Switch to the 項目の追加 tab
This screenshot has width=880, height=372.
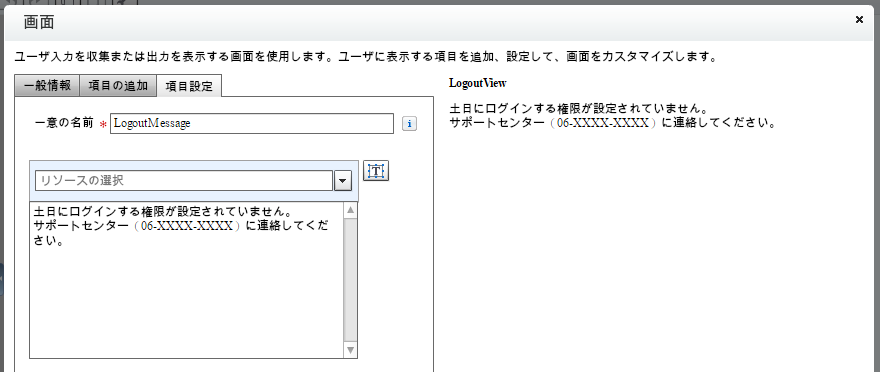118,86
